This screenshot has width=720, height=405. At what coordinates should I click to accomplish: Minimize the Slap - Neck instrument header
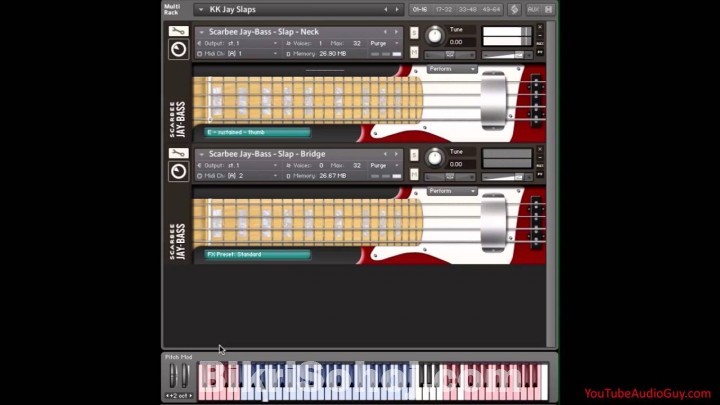point(540,36)
